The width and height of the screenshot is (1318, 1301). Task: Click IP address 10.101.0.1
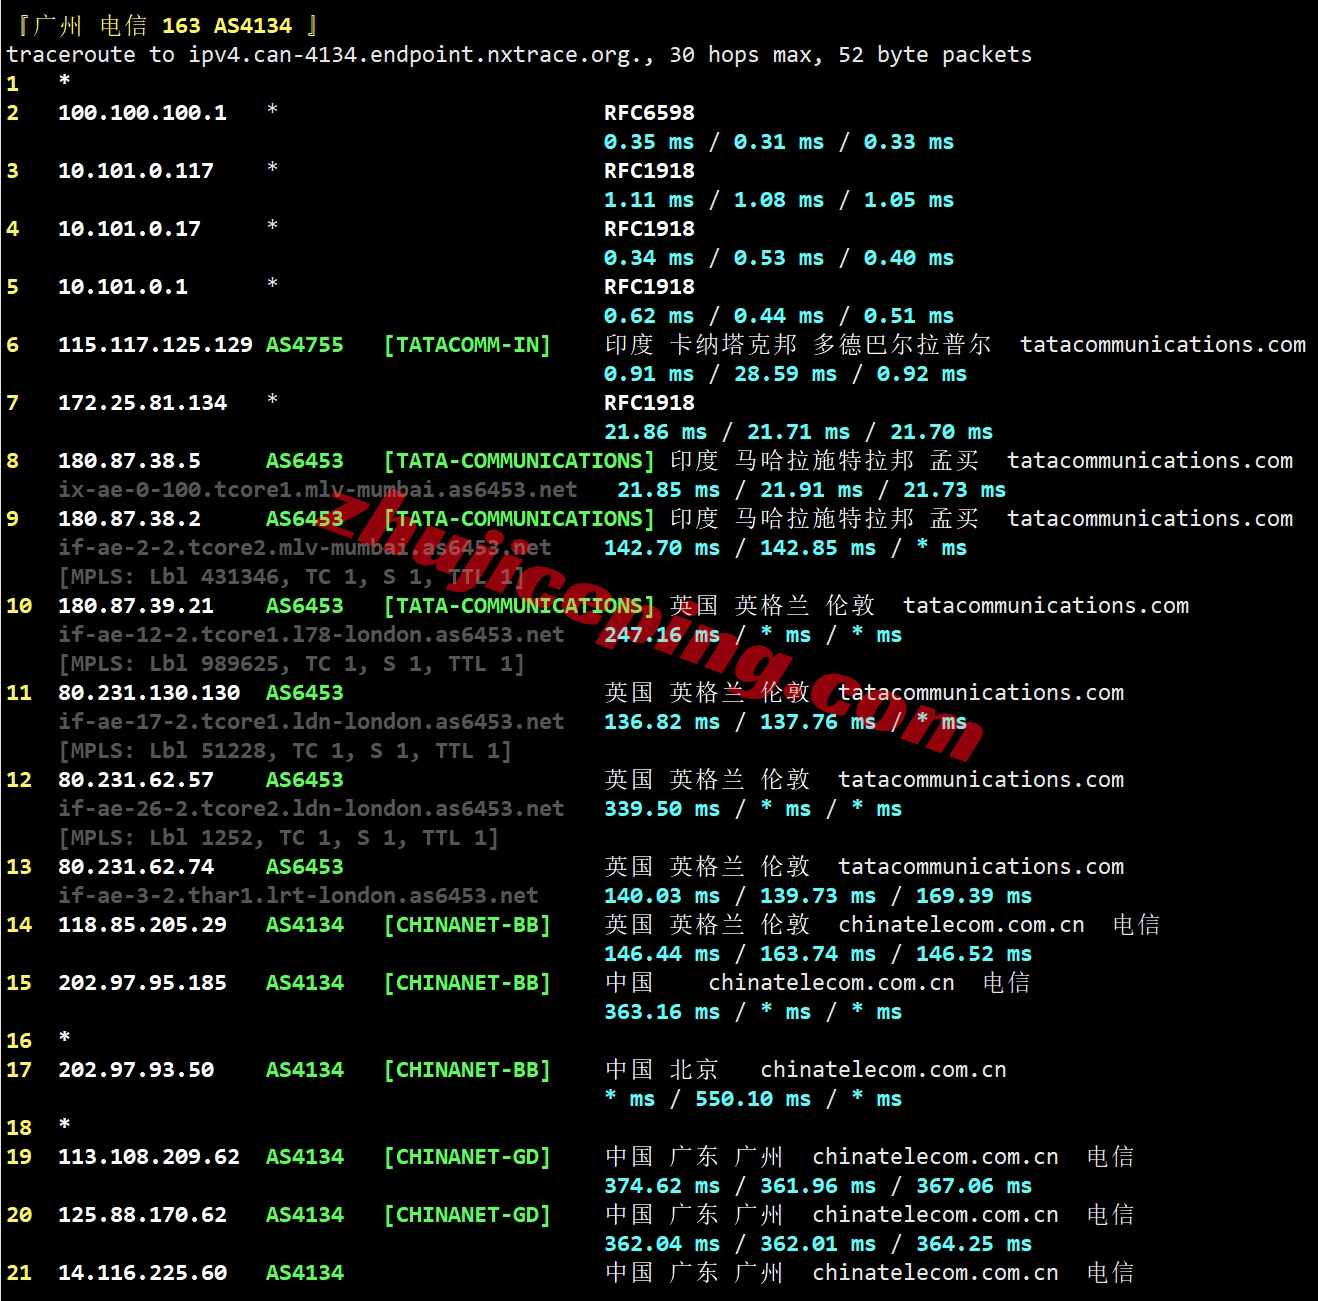click(123, 287)
